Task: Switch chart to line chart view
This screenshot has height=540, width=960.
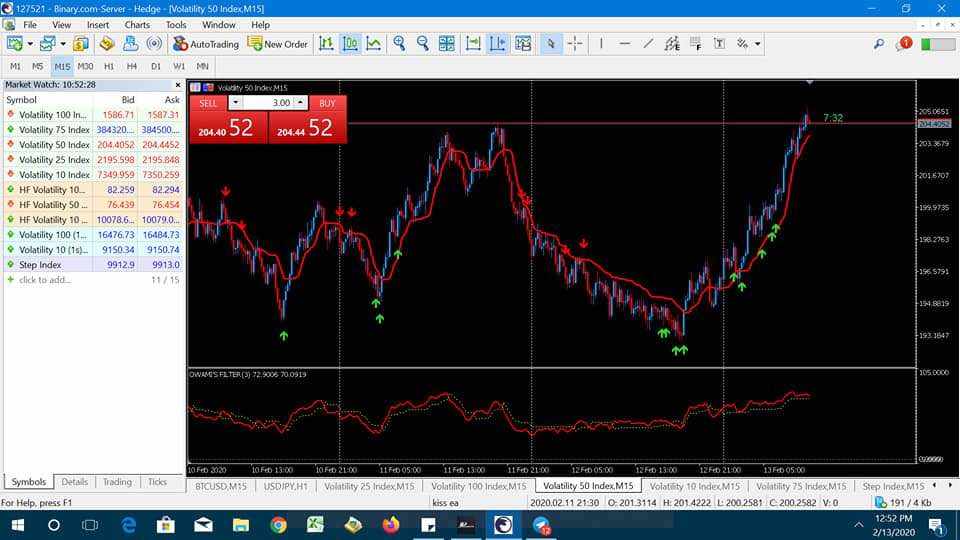Action: point(373,44)
